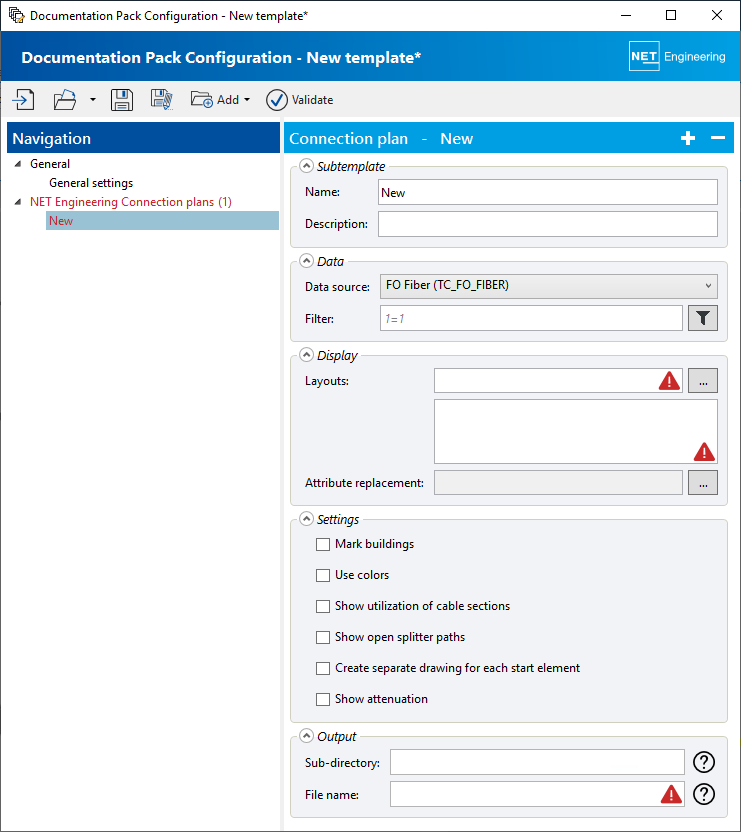
Task: Select the New item in navigation tree
Action: pyautogui.click(x=162, y=221)
